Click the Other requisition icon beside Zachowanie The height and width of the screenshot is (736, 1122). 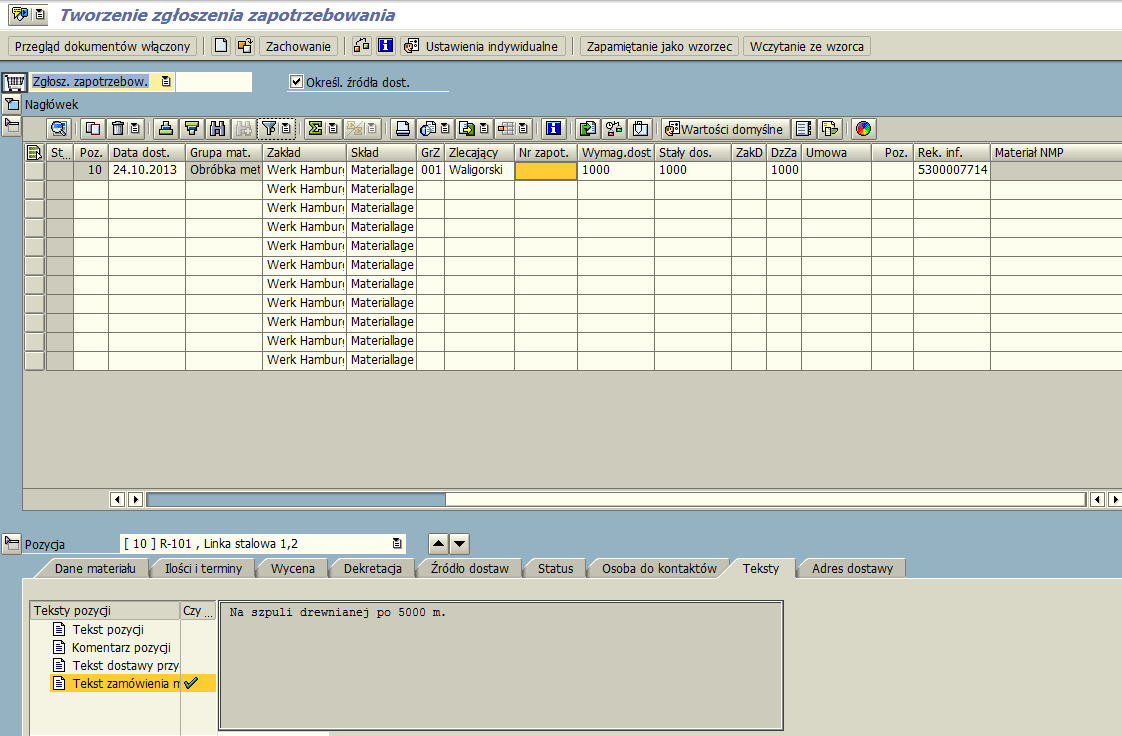pos(245,46)
